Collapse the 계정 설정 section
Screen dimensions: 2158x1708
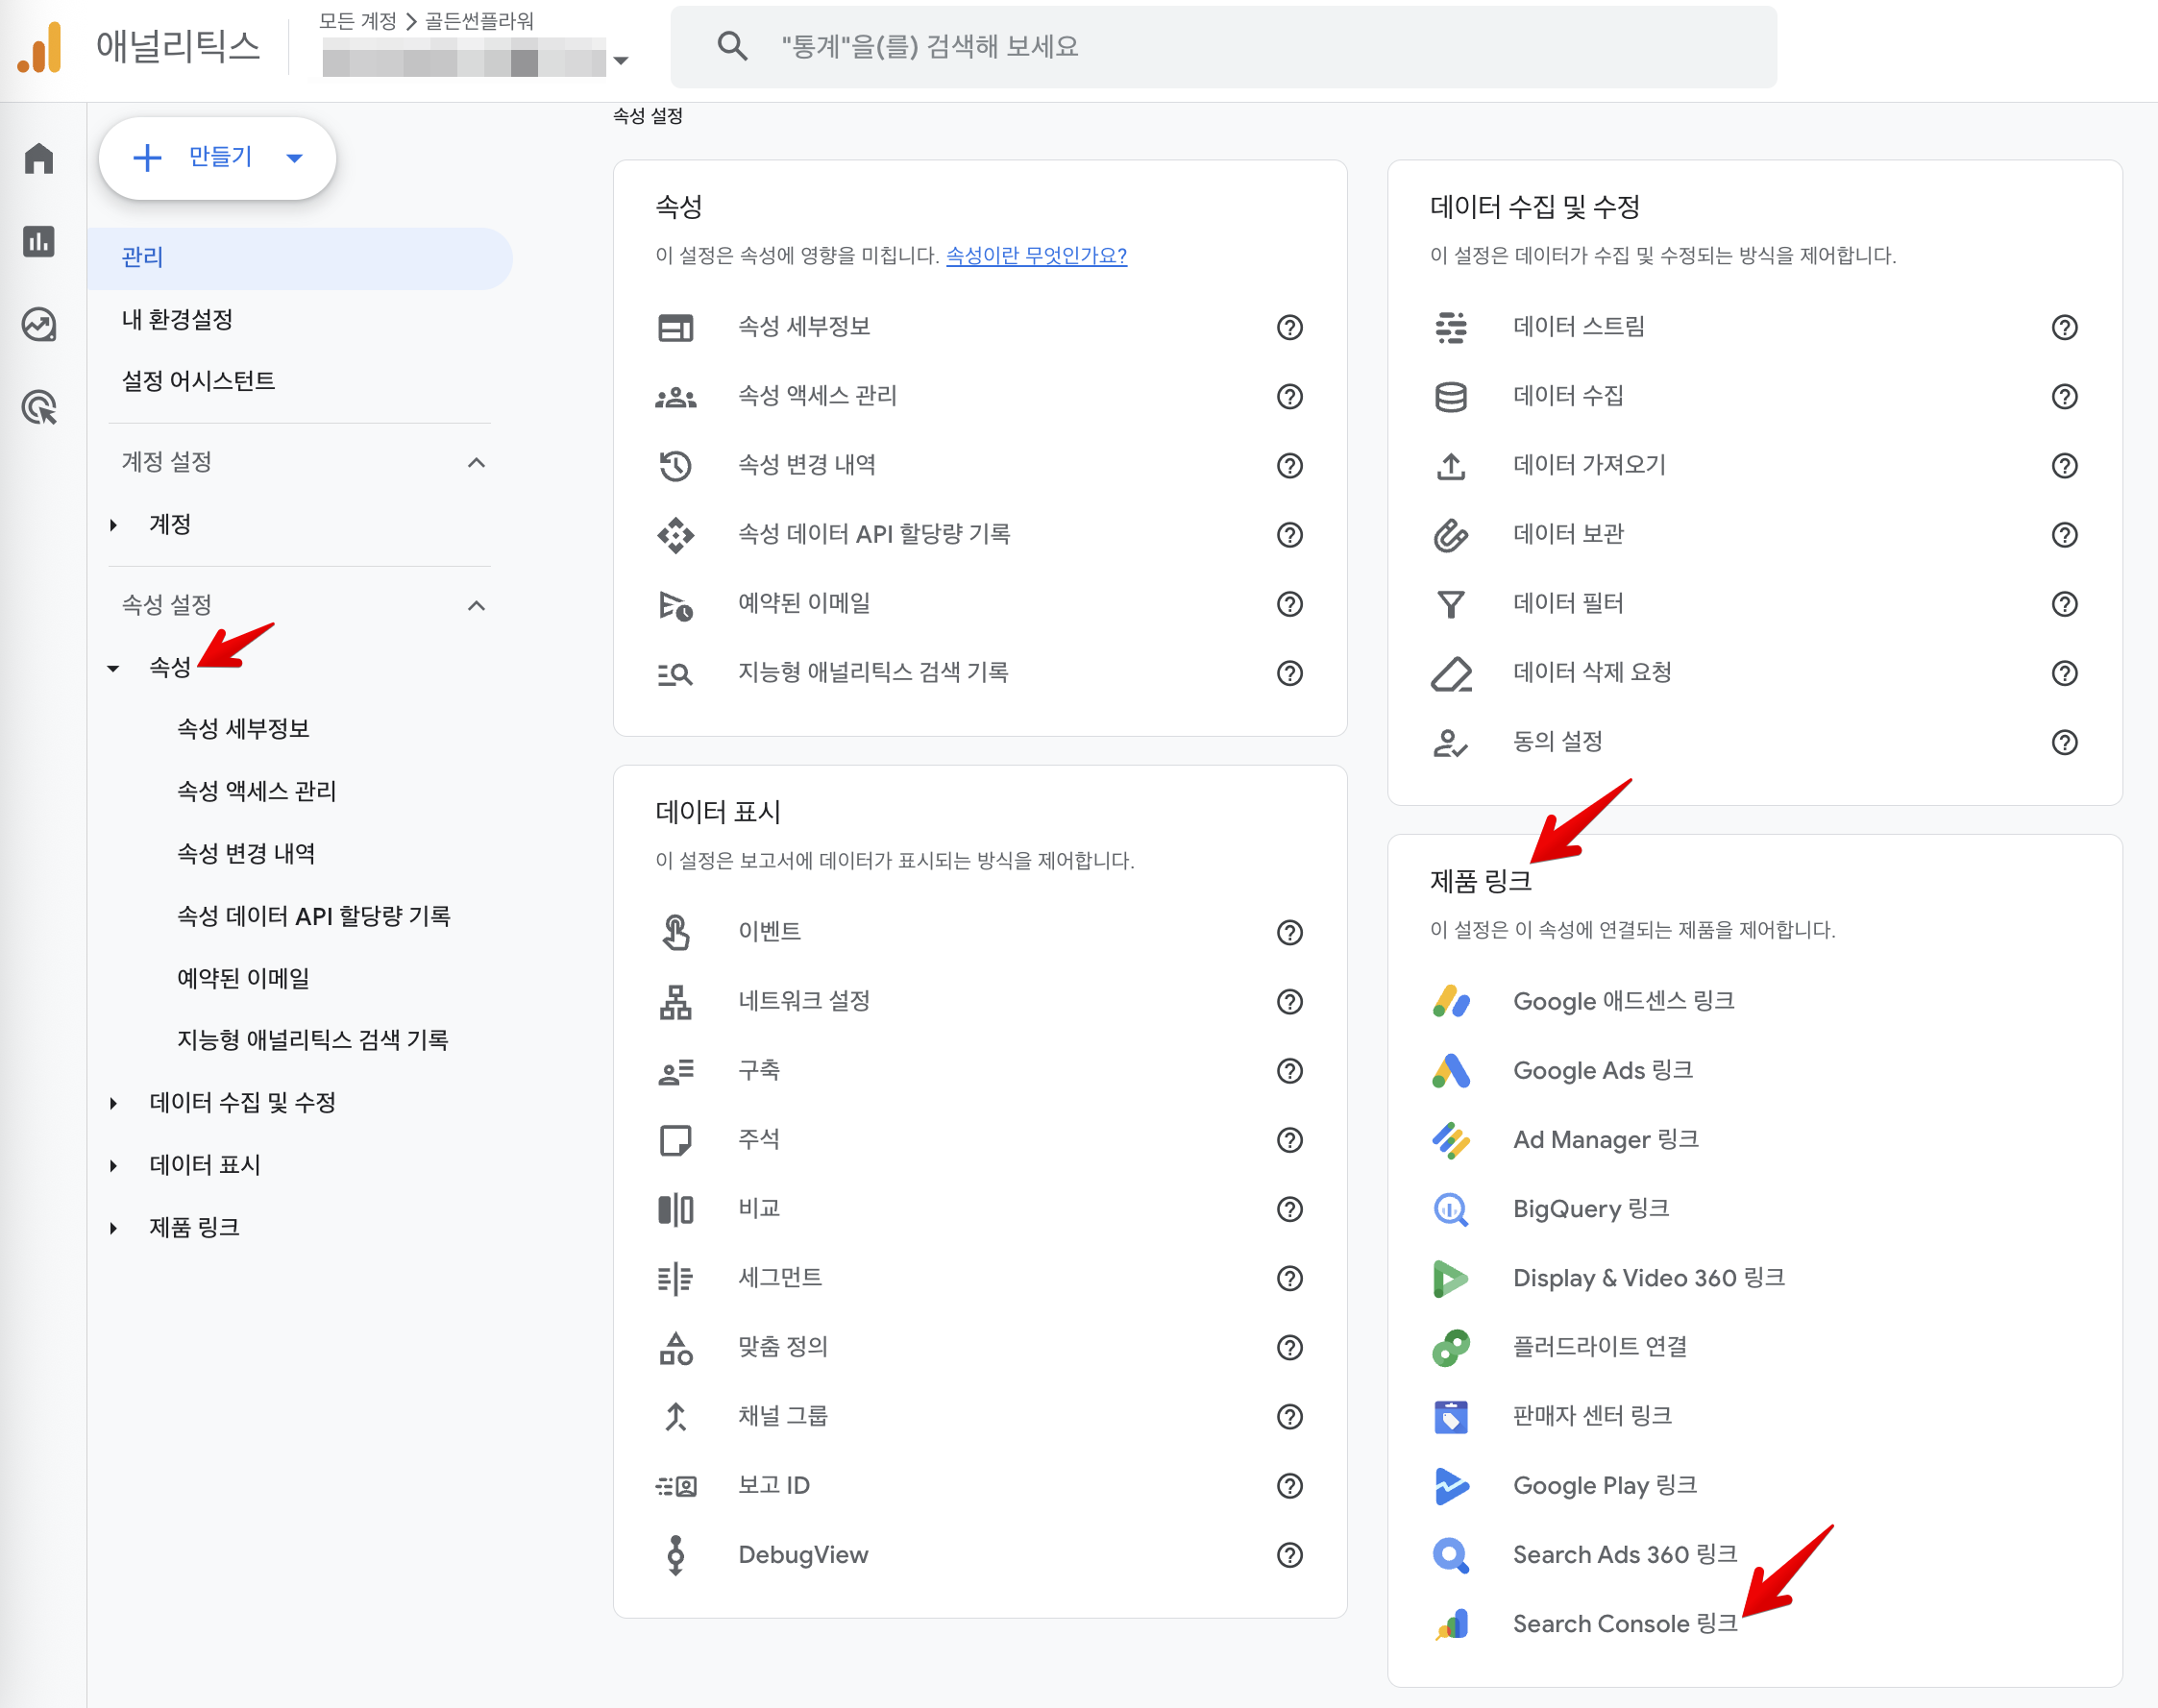point(477,462)
